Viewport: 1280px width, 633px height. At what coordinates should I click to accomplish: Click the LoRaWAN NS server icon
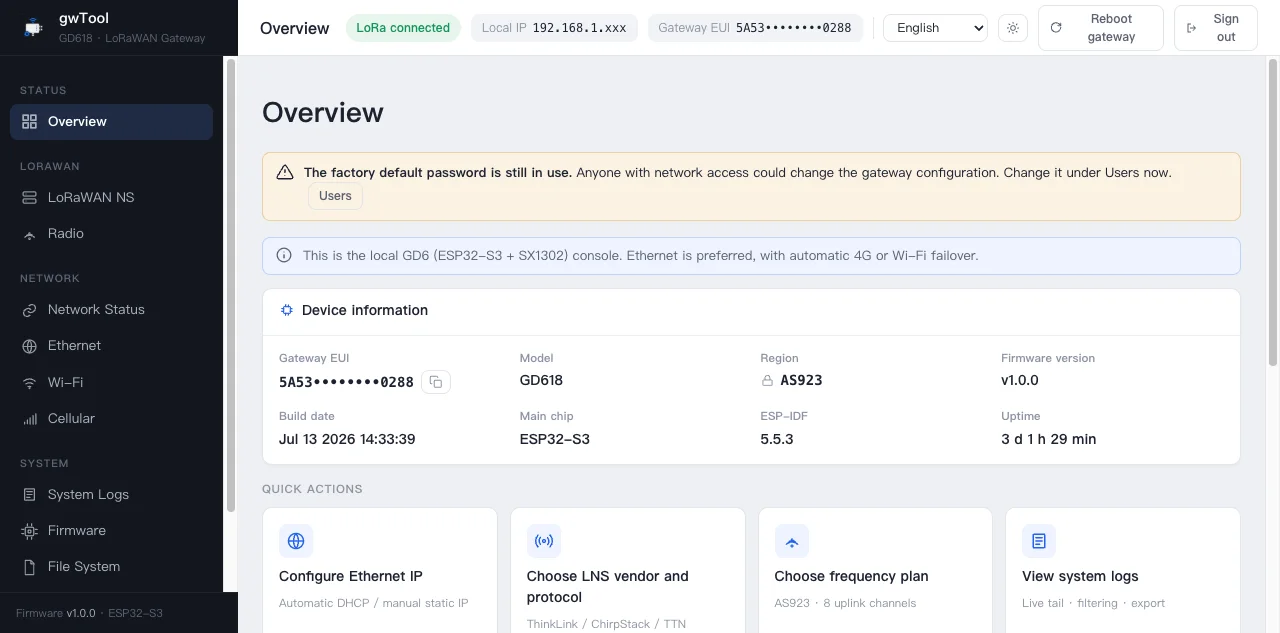pos(29,198)
